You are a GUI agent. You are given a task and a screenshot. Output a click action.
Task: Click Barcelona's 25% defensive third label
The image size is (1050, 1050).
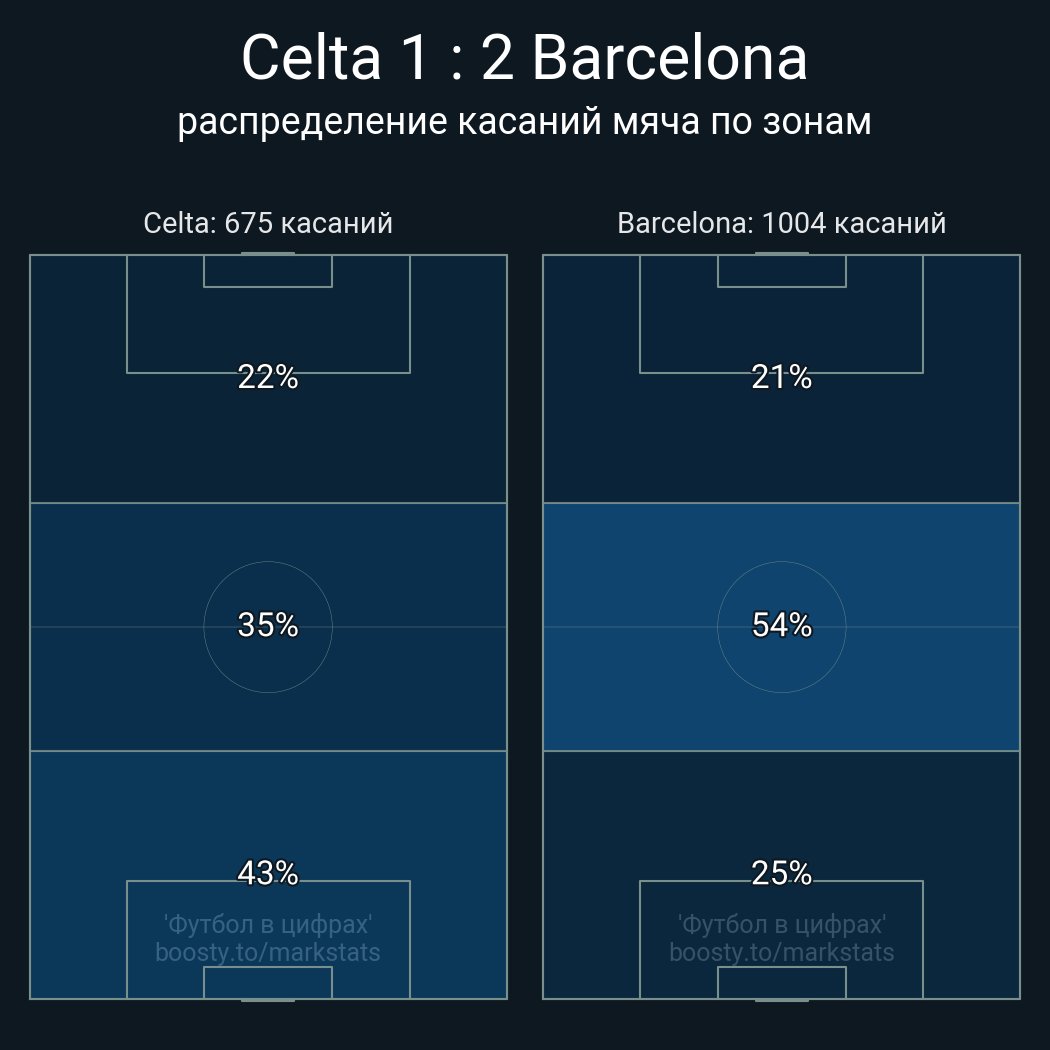(781, 873)
